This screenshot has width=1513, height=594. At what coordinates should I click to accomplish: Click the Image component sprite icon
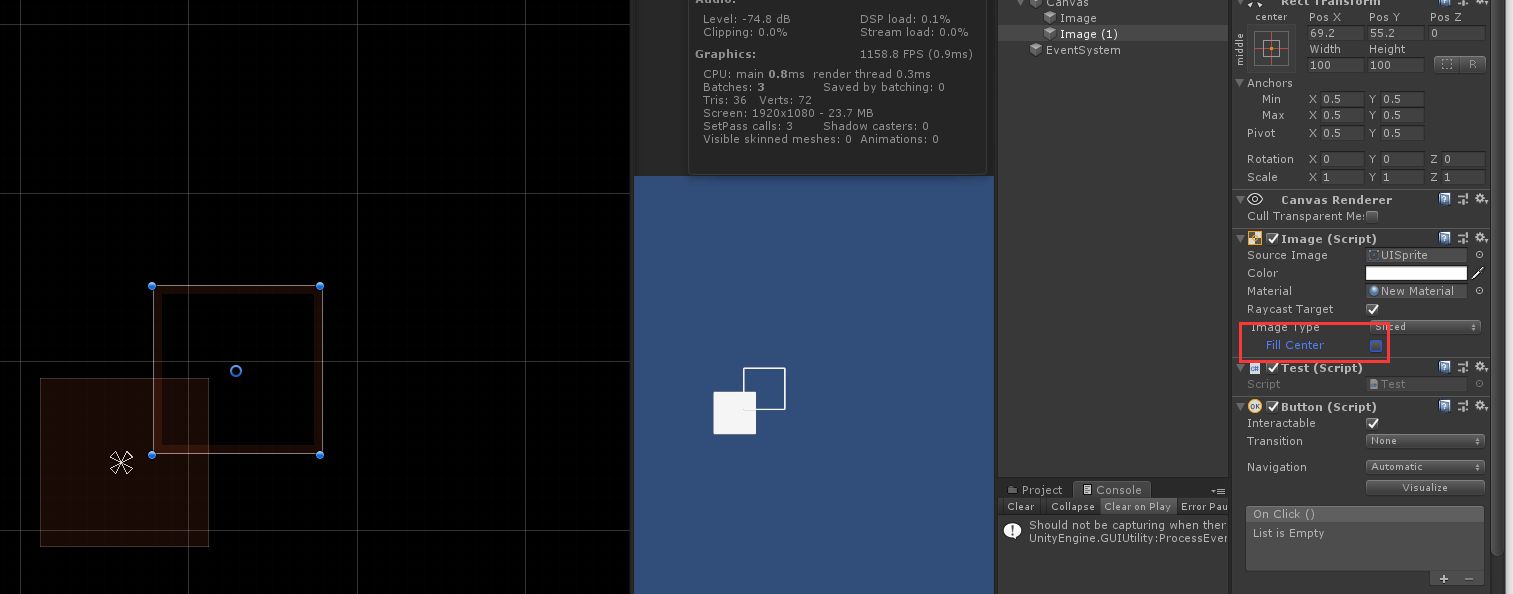click(x=1254, y=238)
